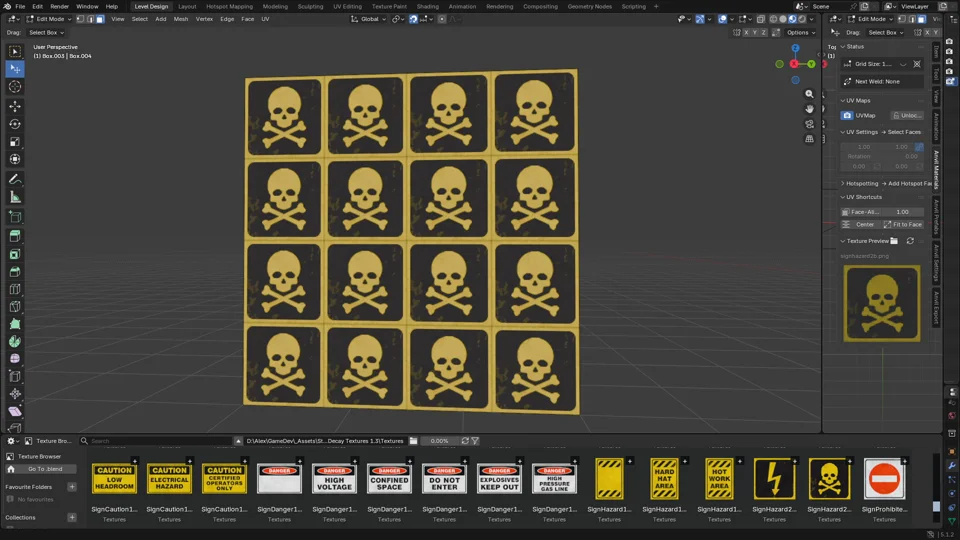The width and height of the screenshot is (960, 540).
Task: Select the Shrink/Fatten tool
Action: click(x=15, y=394)
